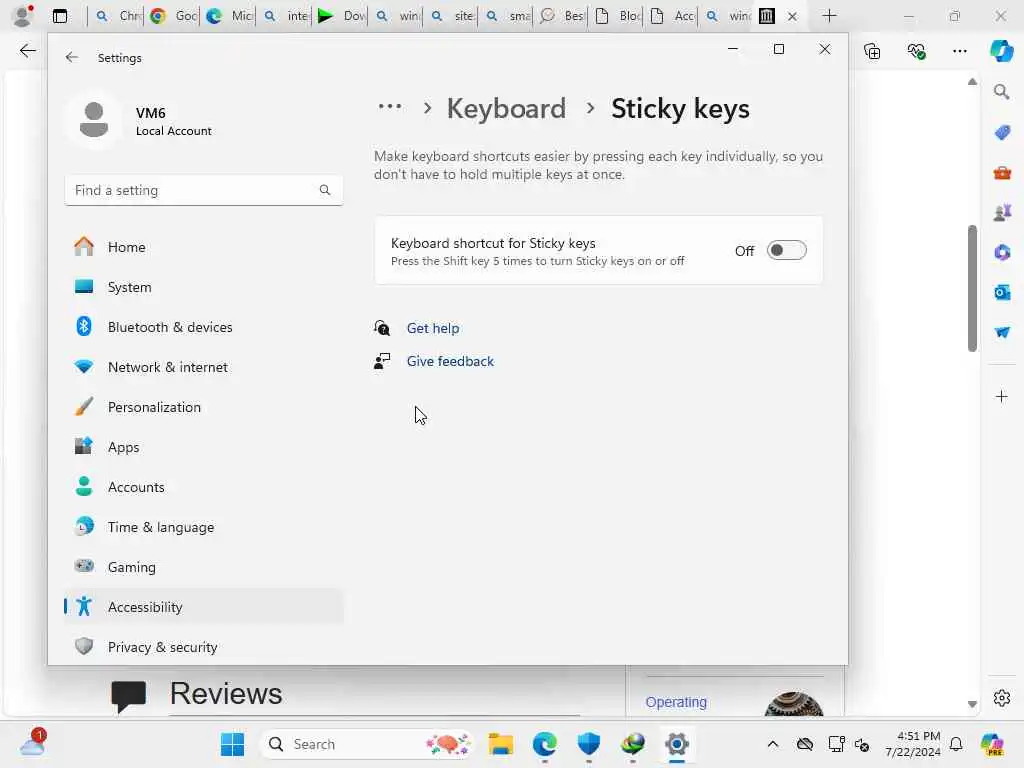The width and height of the screenshot is (1024, 768).
Task: Click Edge browser back arrow
Action: [x=27, y=51]
